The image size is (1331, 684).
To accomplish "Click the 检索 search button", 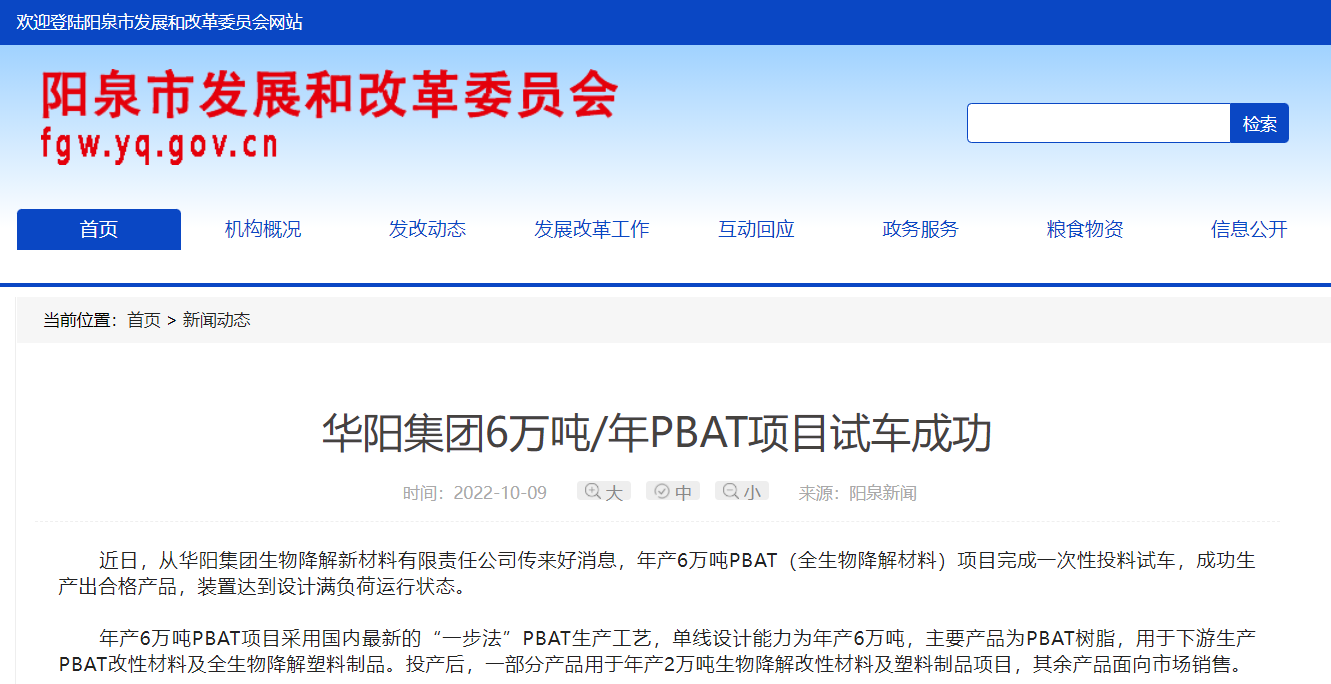I will 1260,122.
